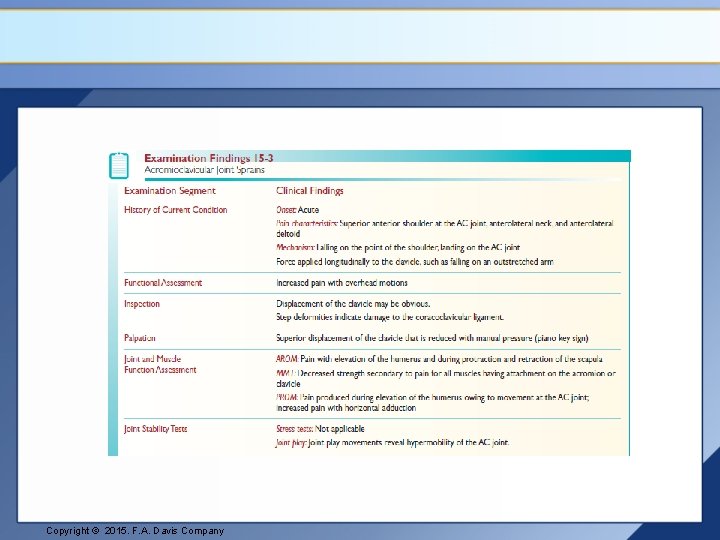Click 'History of Current Condition' row label
The width and height of the screenshot is (720, 540).
(x=175, y=210)
